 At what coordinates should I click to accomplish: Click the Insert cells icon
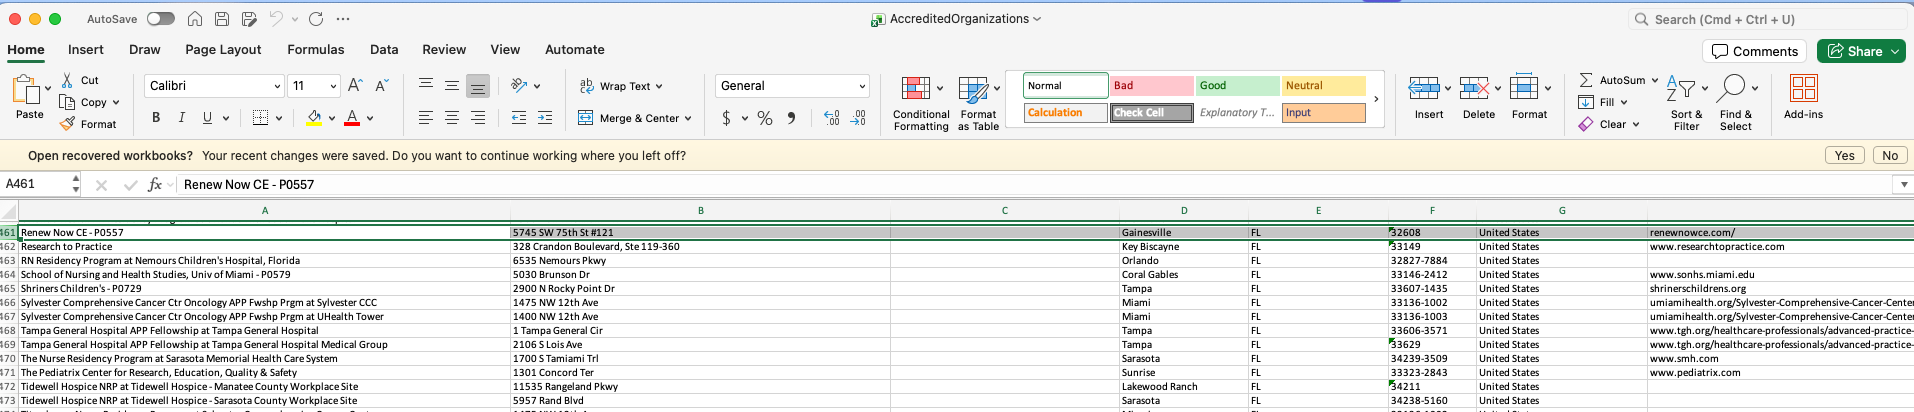1424,89
